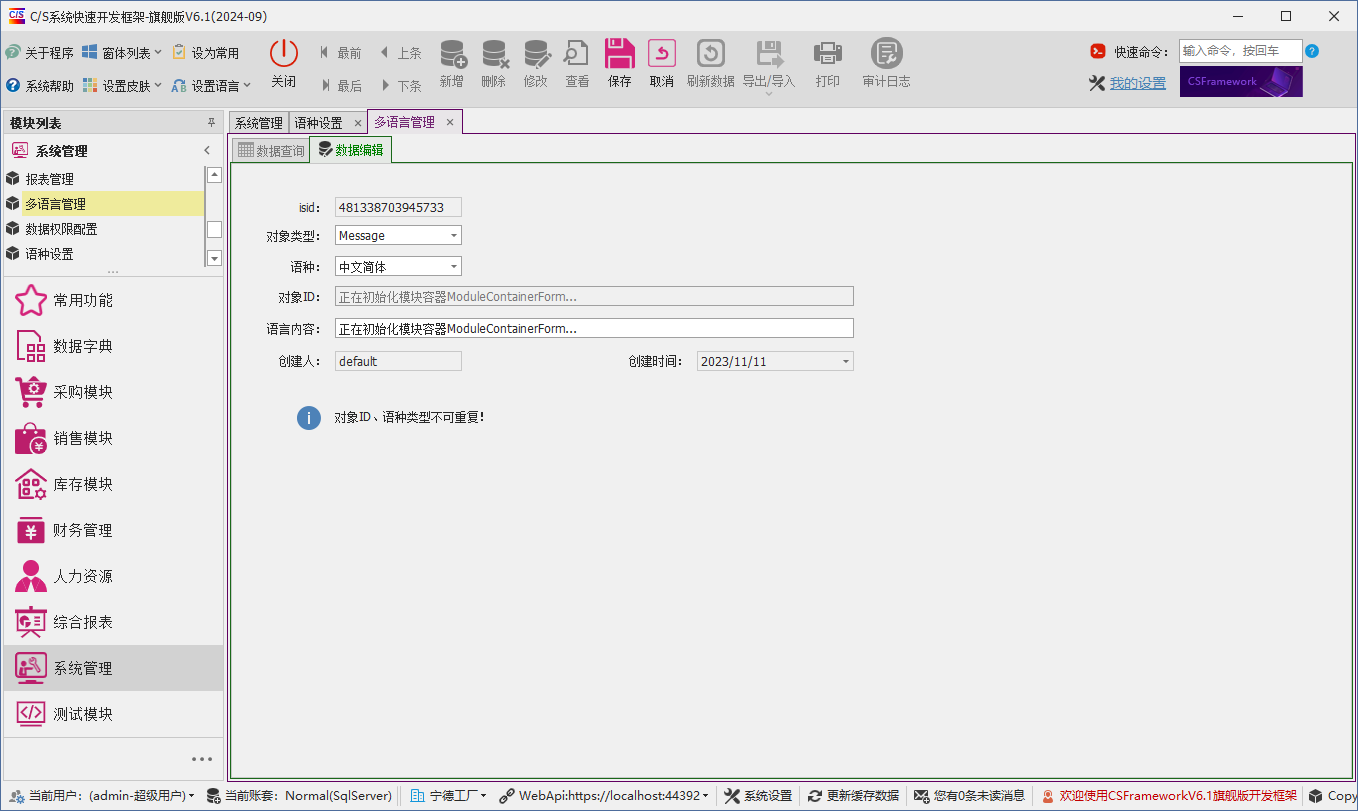Click the CSFramework banner image

tap(1241, 82)
